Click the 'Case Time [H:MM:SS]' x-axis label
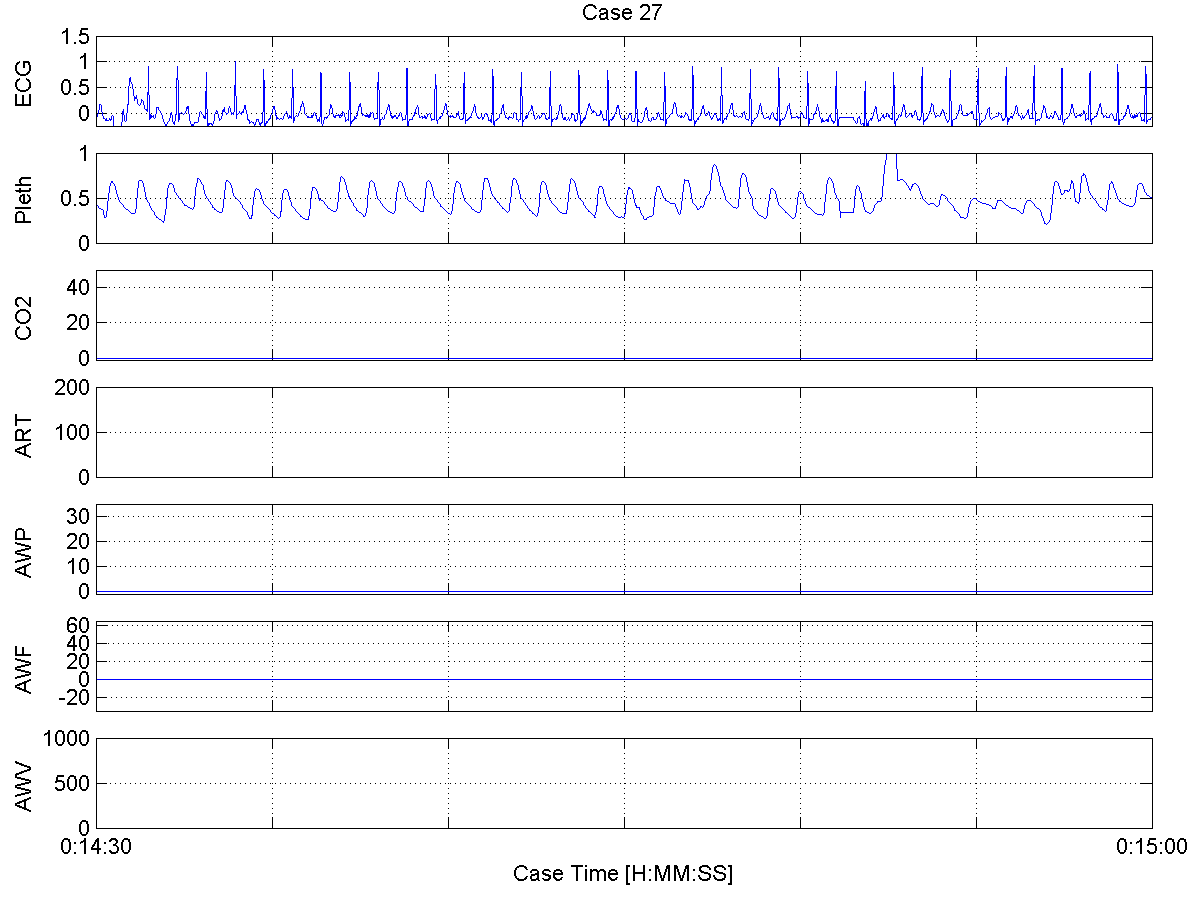This screenshot has height=900, width=1200. [623, 873]
